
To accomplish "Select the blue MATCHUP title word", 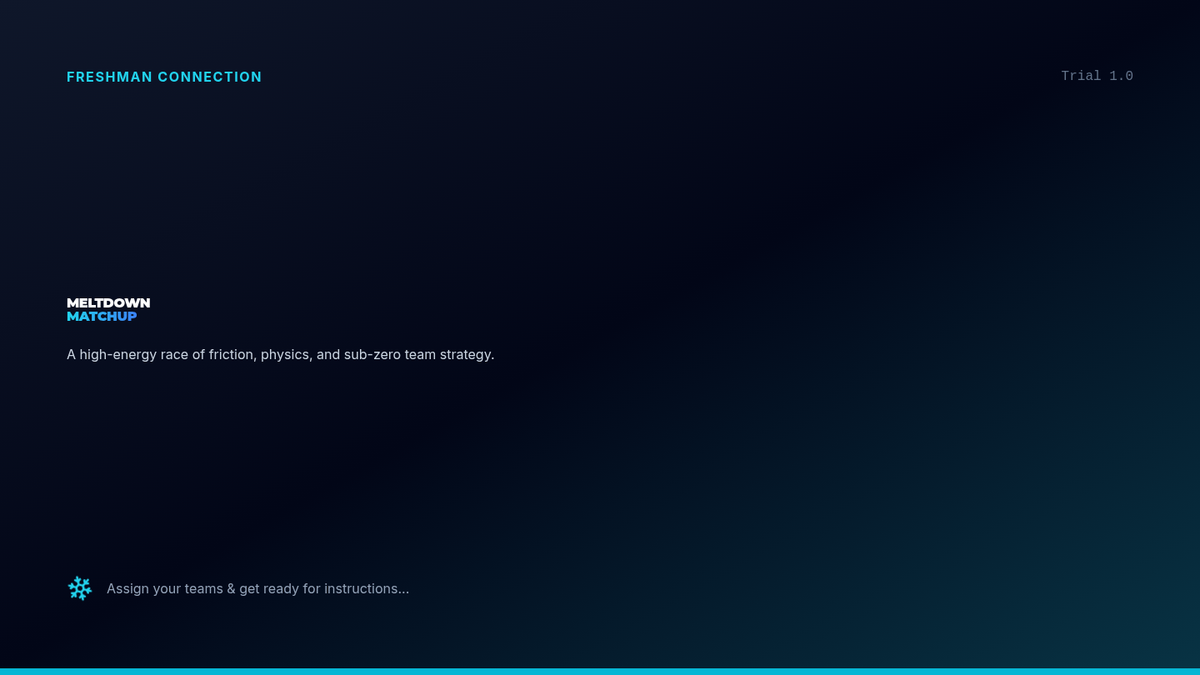I will tap(102, 316).
